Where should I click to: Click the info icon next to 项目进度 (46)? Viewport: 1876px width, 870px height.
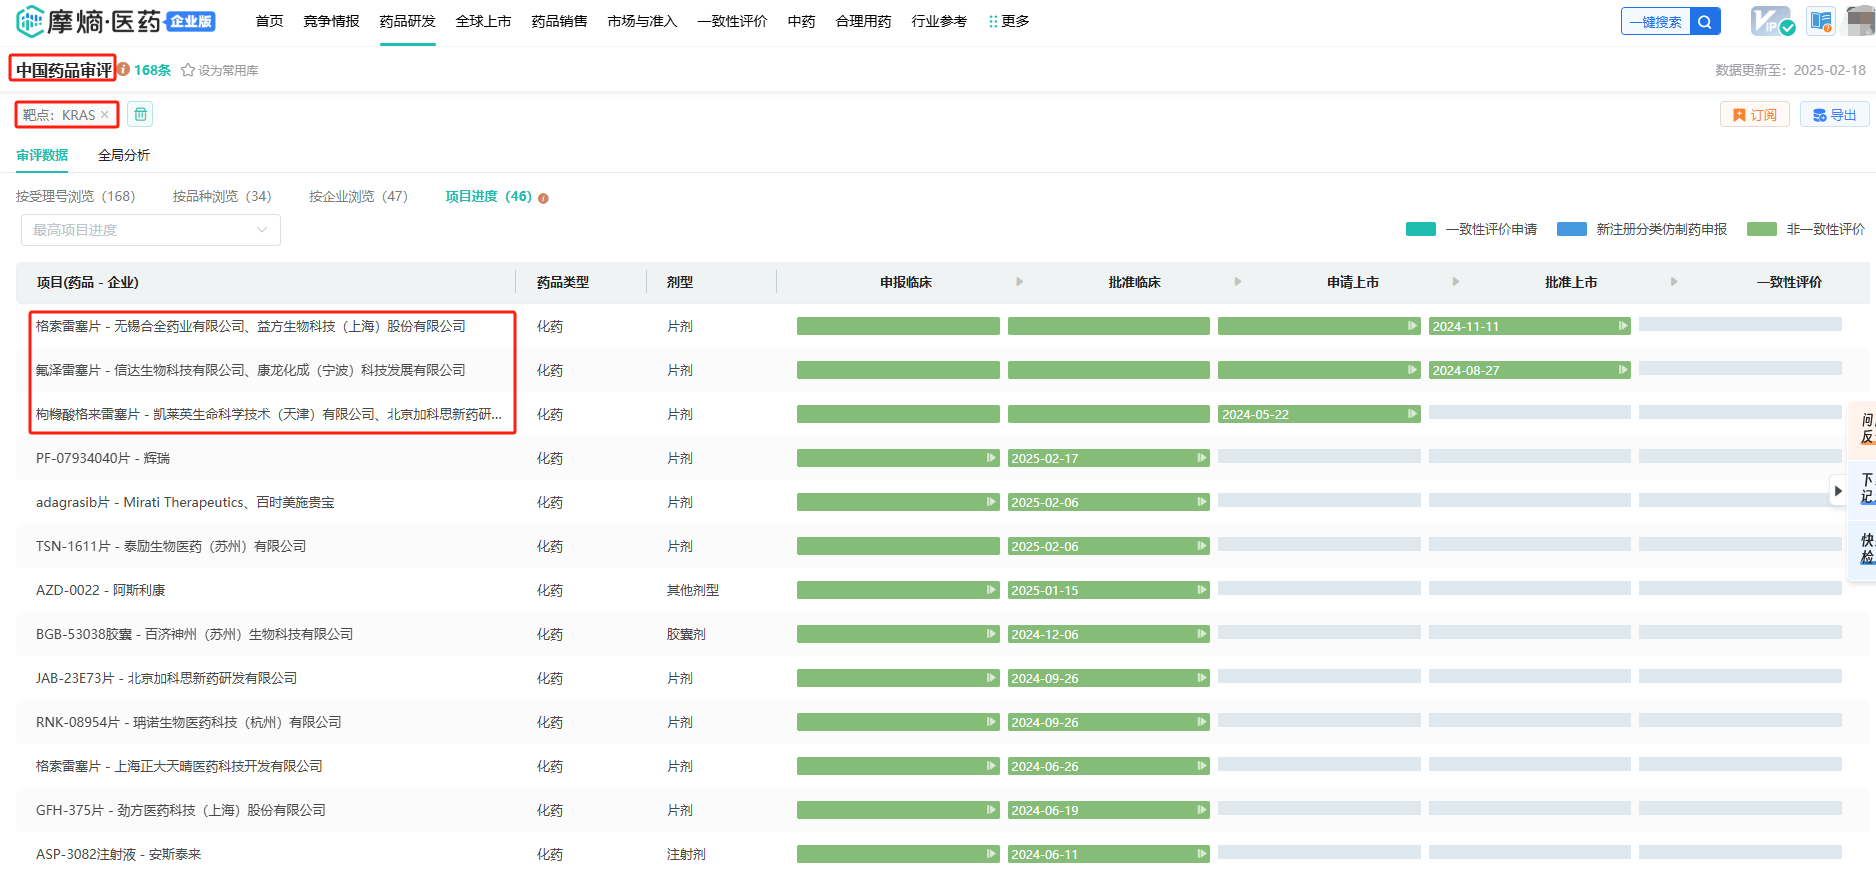(x=543, y=198)
